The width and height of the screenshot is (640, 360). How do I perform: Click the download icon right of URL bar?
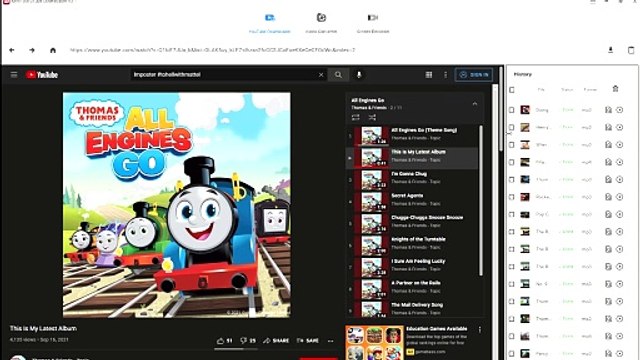[611, 50]
